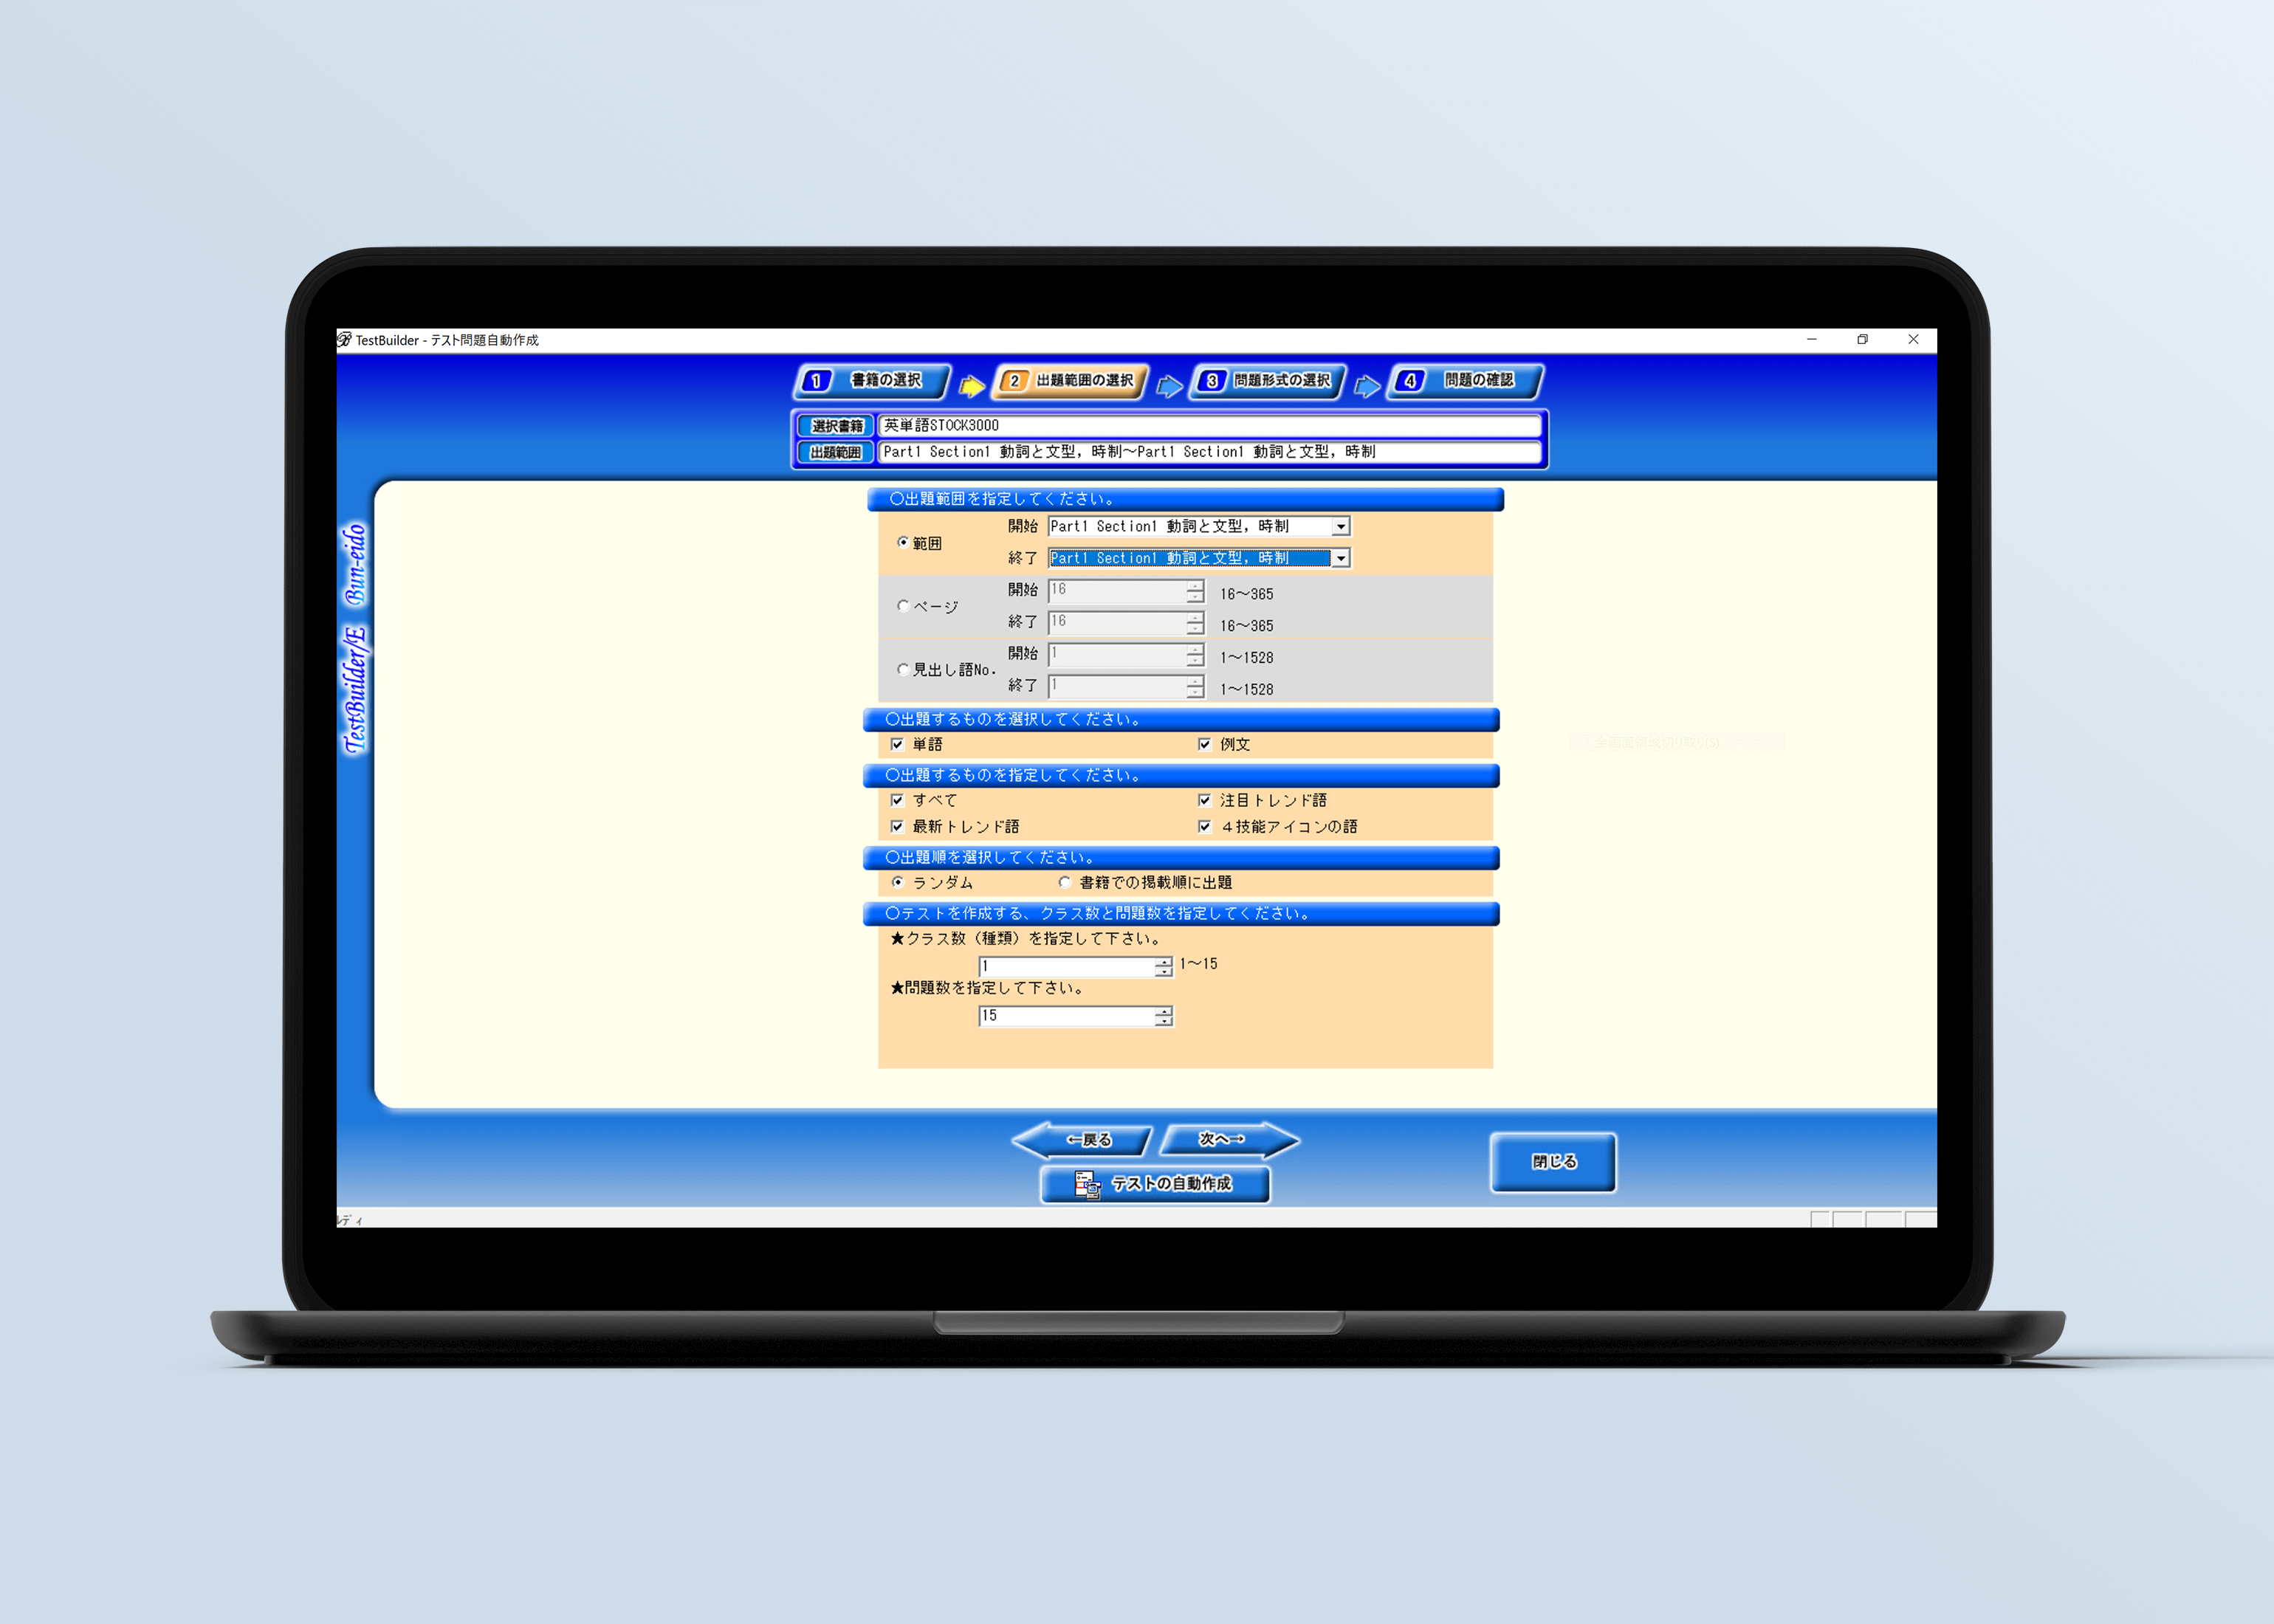
Task: Click the TestBuilder app icon in title bar
Action: 345,340
